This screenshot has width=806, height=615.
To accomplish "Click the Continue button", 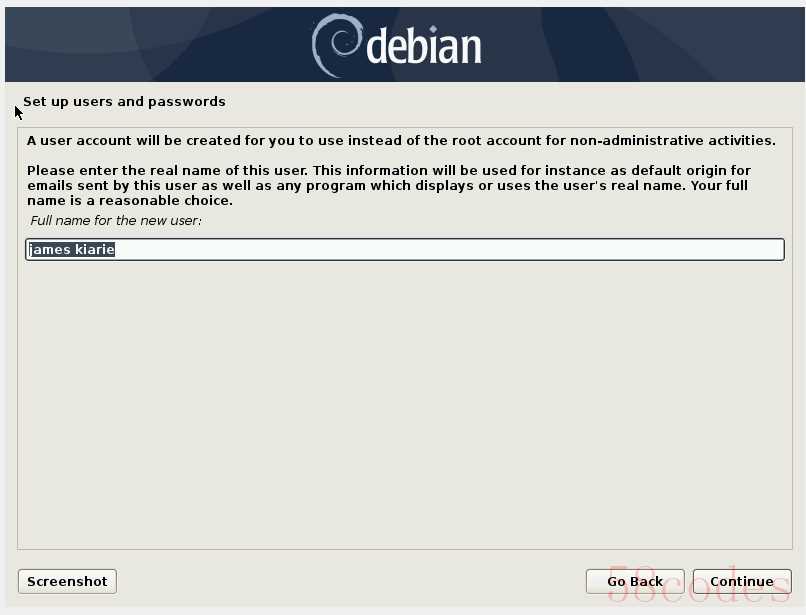I will [x=742, y=582].
